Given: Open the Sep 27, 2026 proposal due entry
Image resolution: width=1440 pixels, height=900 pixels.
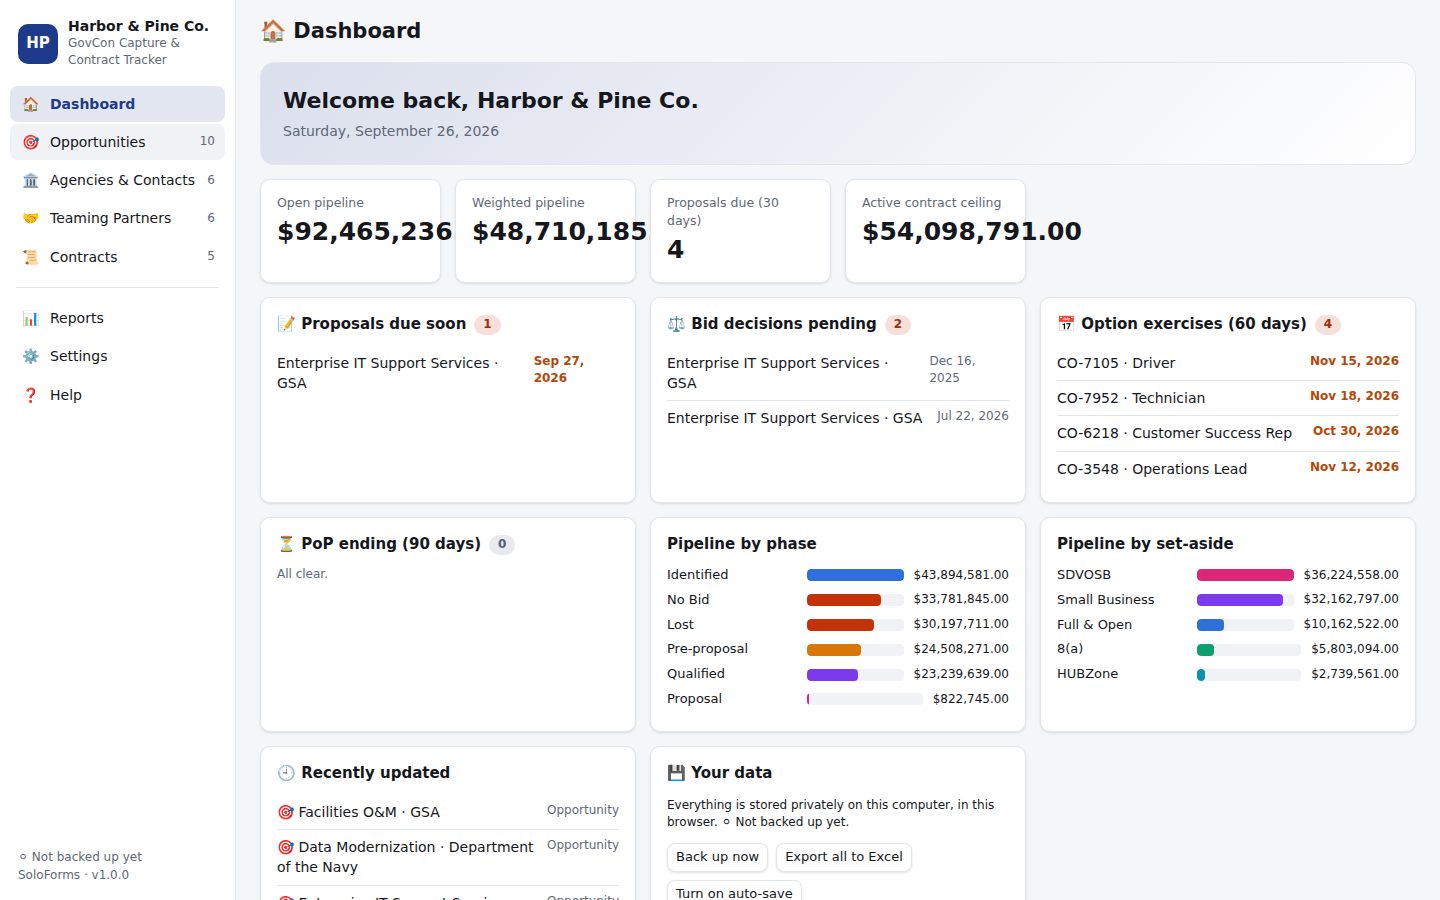Looking at the screenshot, I should [448, 372].
